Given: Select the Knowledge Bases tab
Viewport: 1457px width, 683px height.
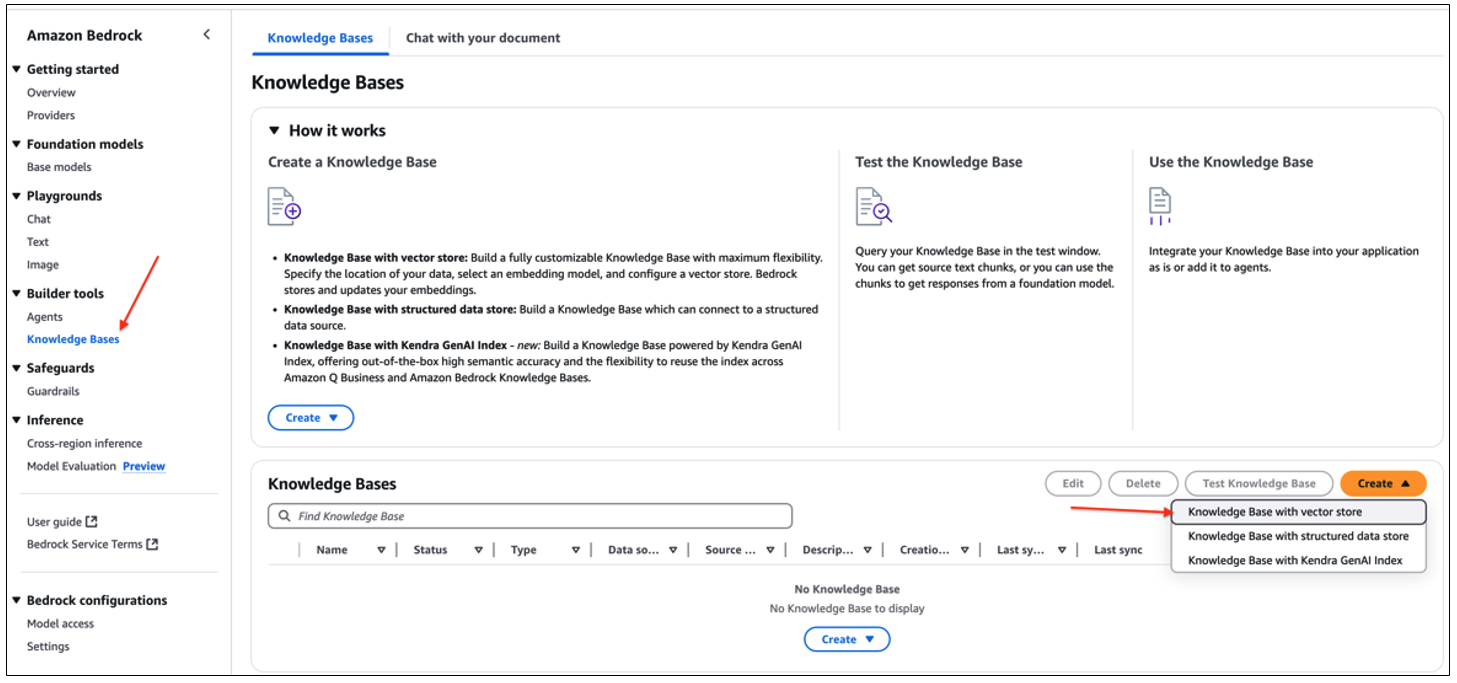Looking at the screenshot, I should 320,38.
